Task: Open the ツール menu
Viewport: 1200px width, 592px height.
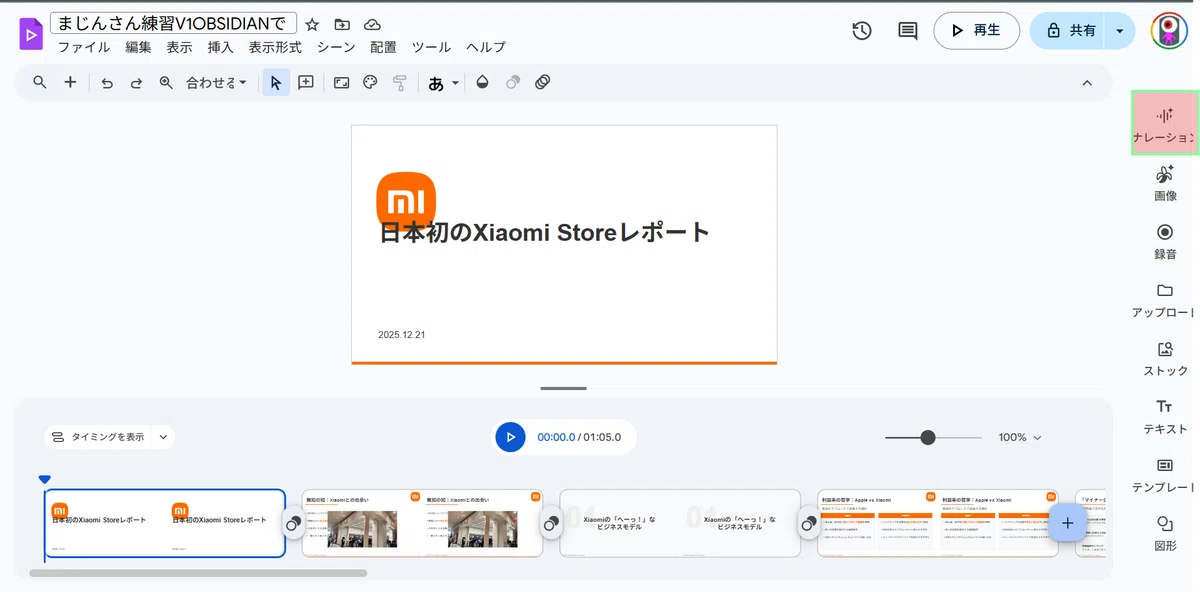Action: 431,47
